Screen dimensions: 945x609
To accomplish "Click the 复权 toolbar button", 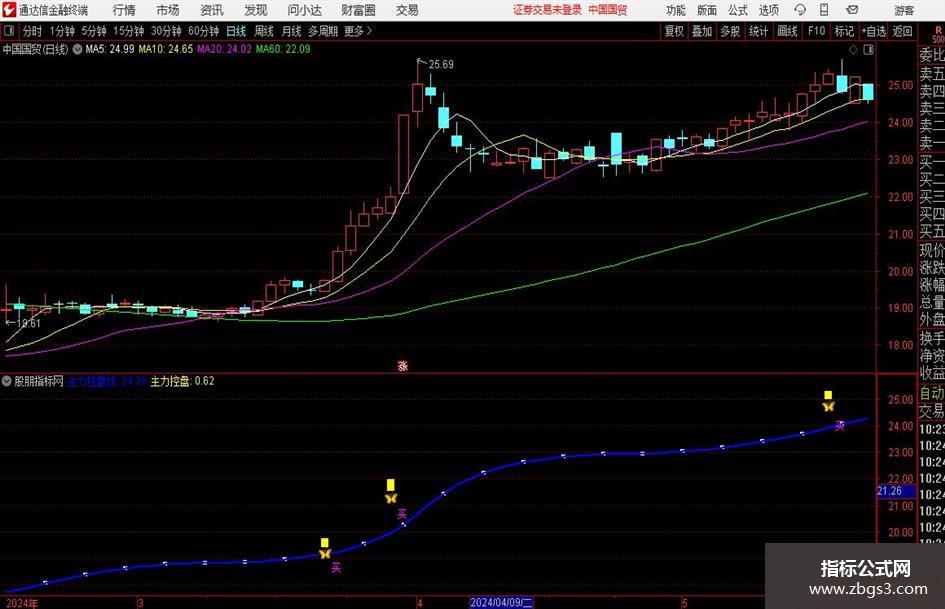I will 674,31.
